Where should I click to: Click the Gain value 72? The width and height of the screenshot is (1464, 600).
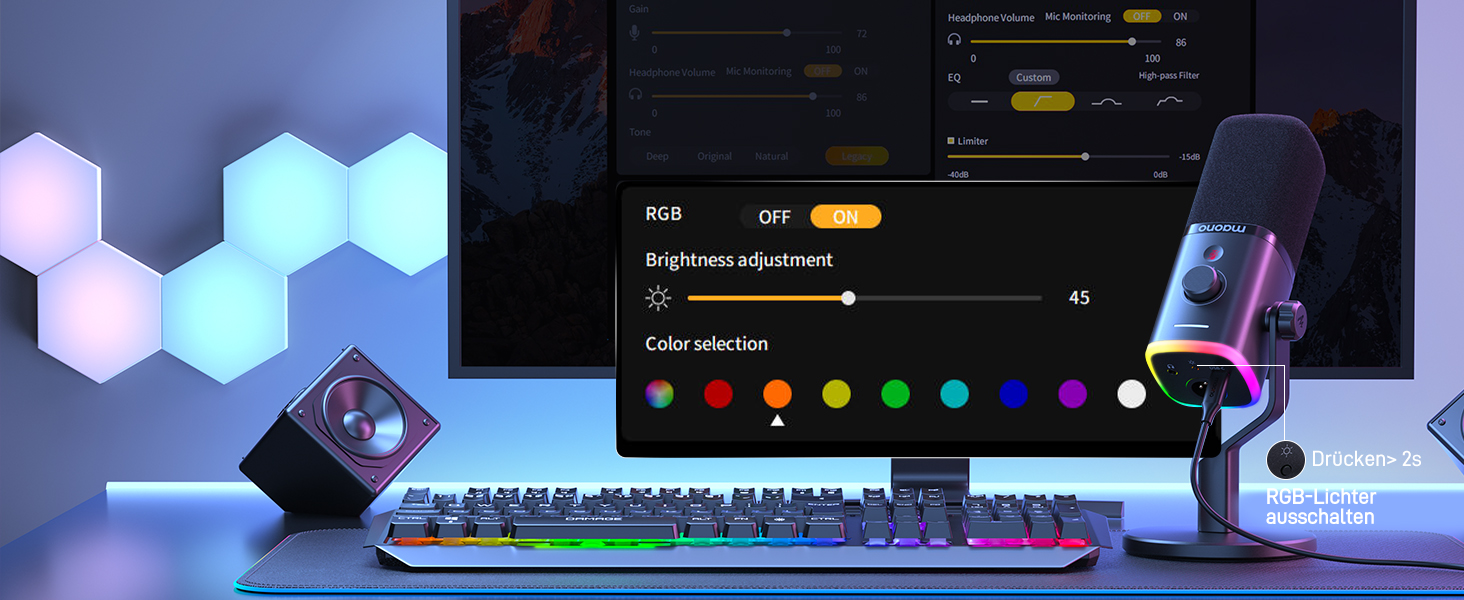coord(862,34)
